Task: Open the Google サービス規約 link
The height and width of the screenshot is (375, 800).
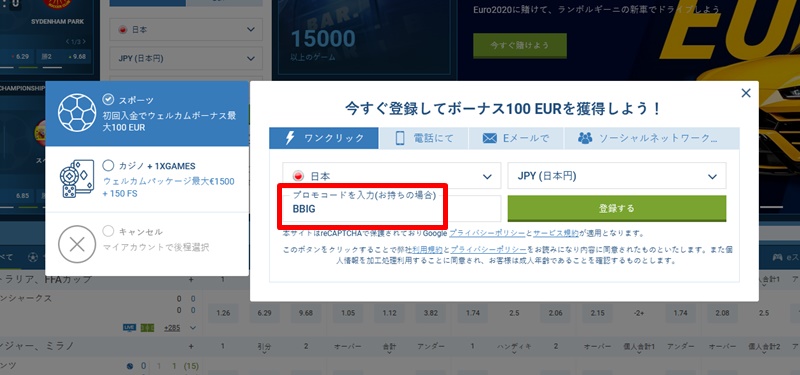Action: coord(556,233)
